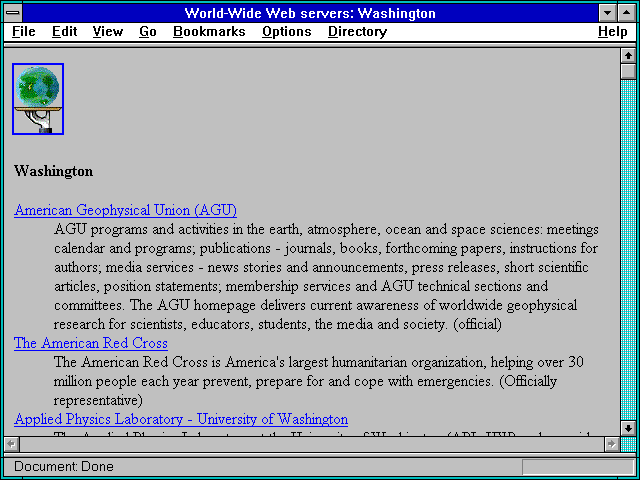This screenshot has width=640, height=480.
Task: Click the 'World-Wide Web servers: Washington' title bar
Action: [x=310, y=13]
